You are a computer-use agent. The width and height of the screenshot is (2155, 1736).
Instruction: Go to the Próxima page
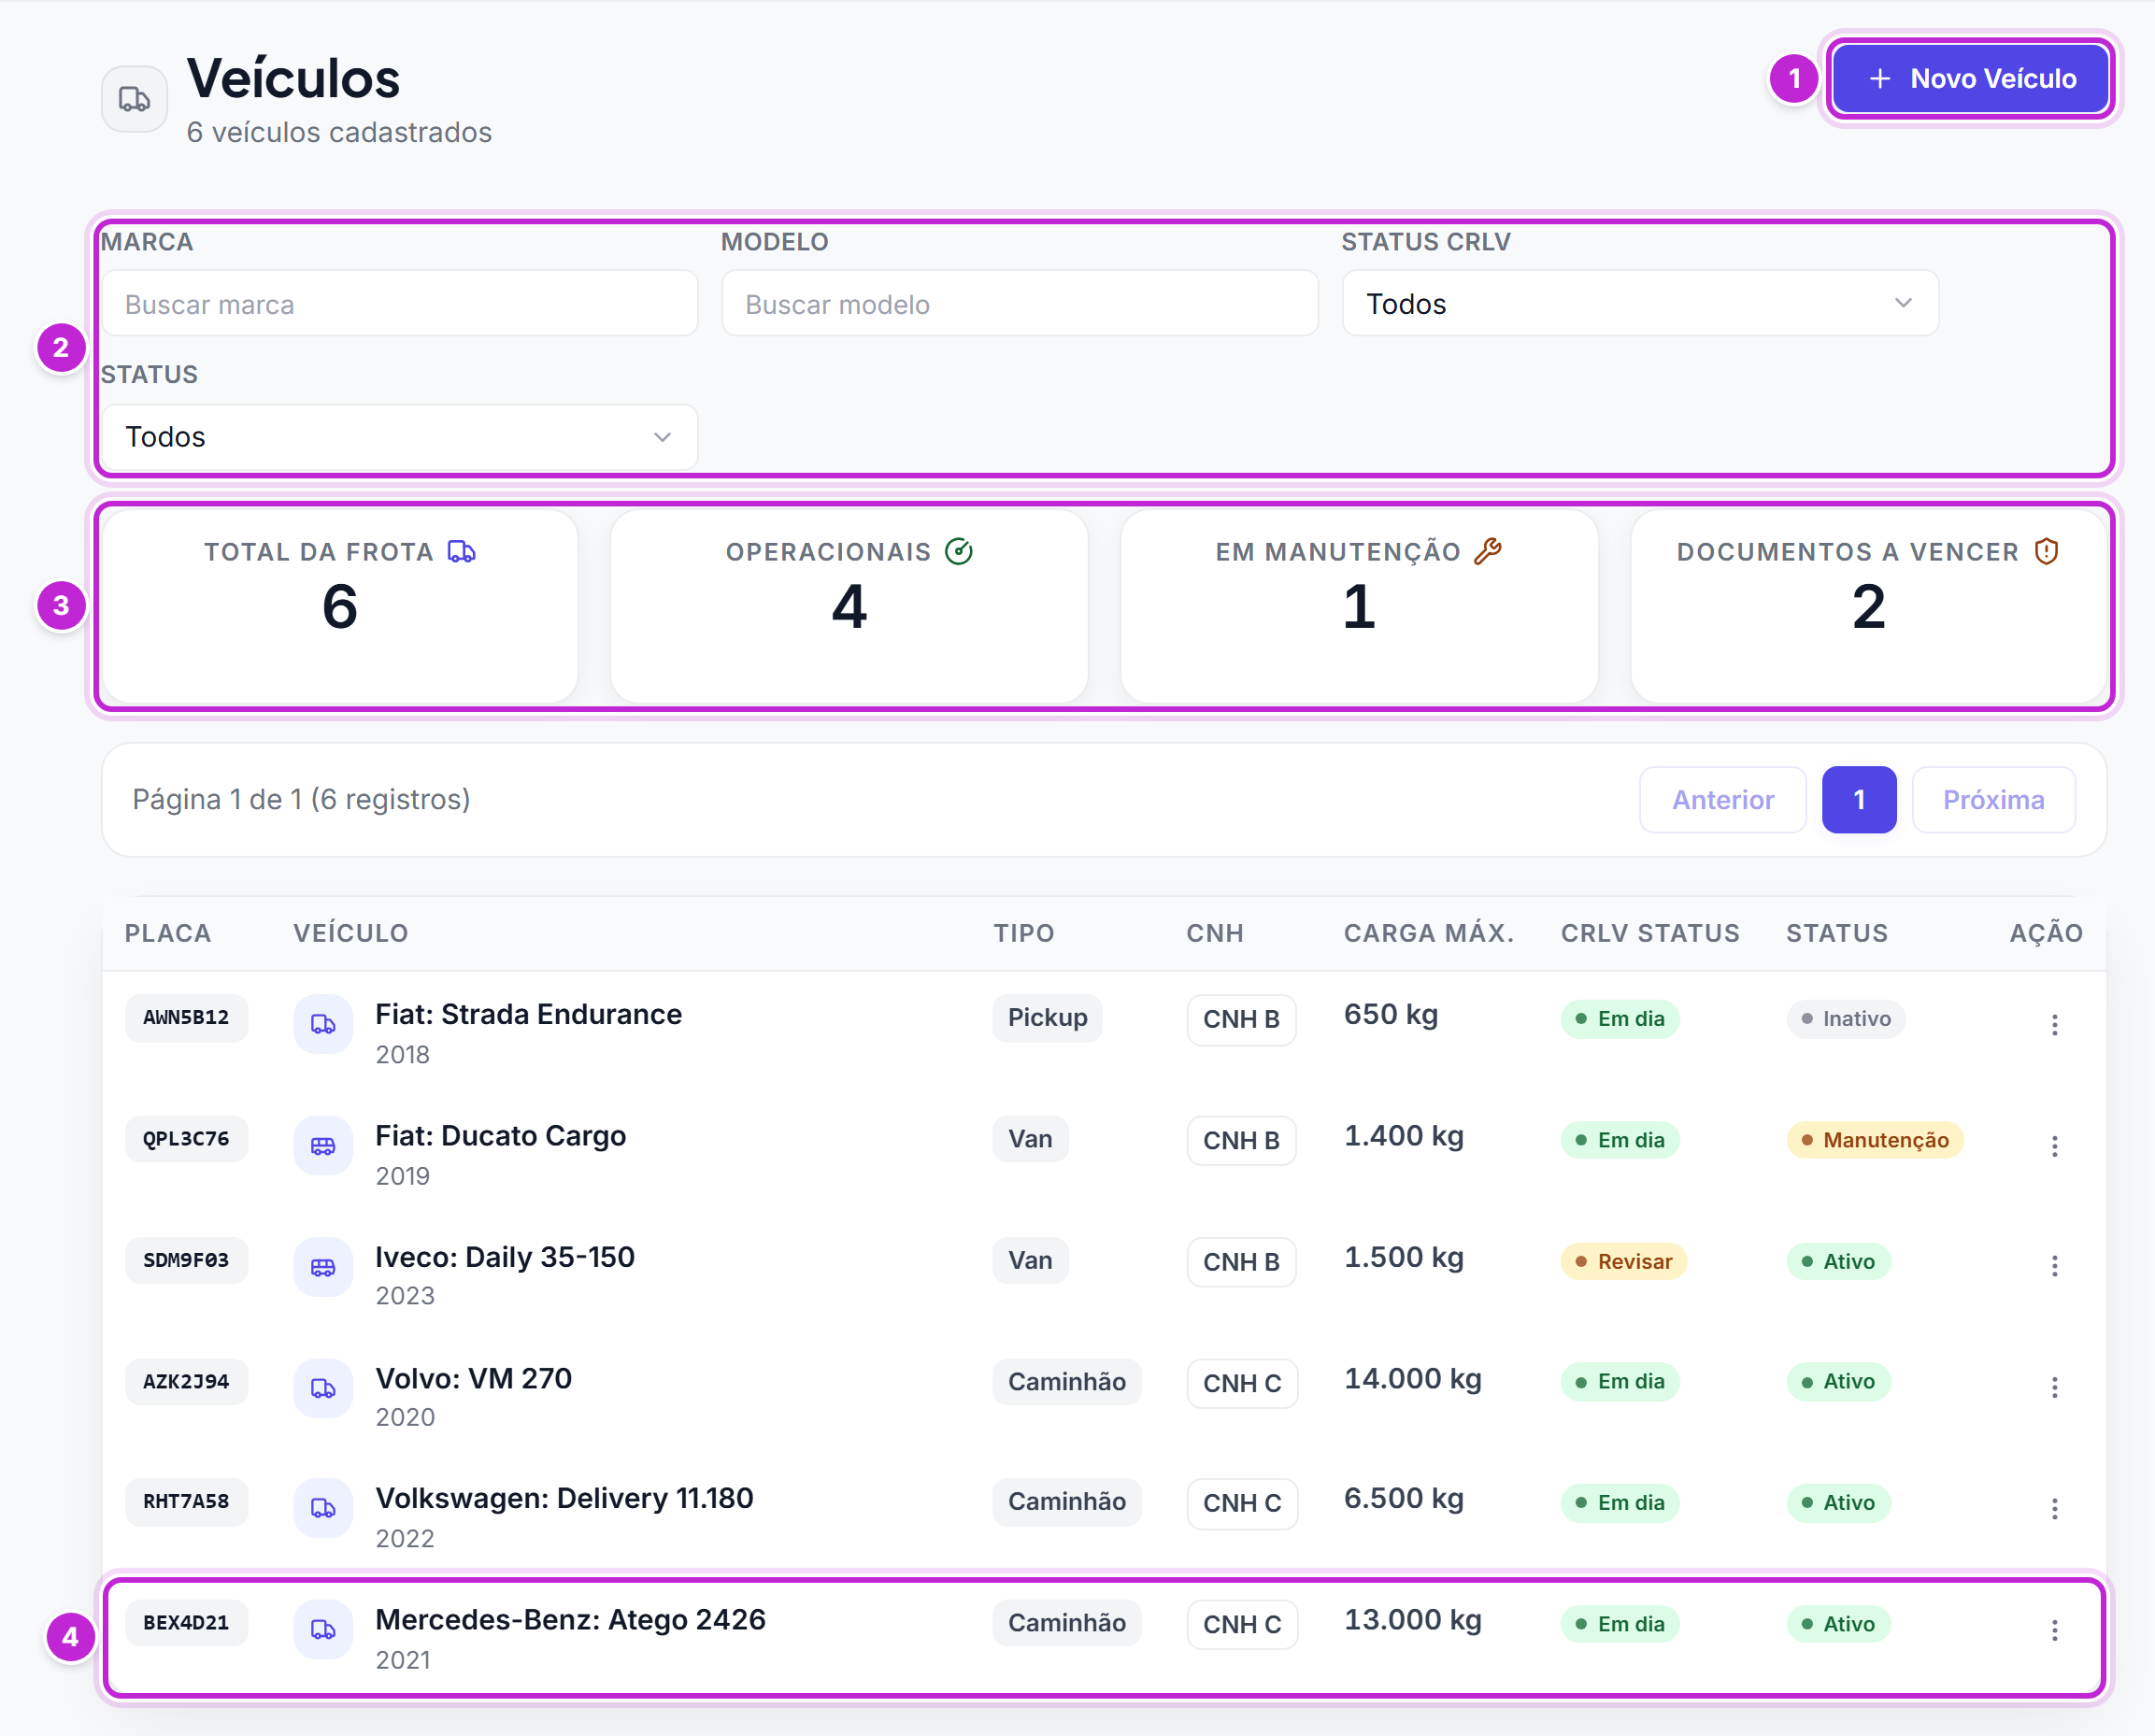pyautogui.click(x=1993, y=800)
